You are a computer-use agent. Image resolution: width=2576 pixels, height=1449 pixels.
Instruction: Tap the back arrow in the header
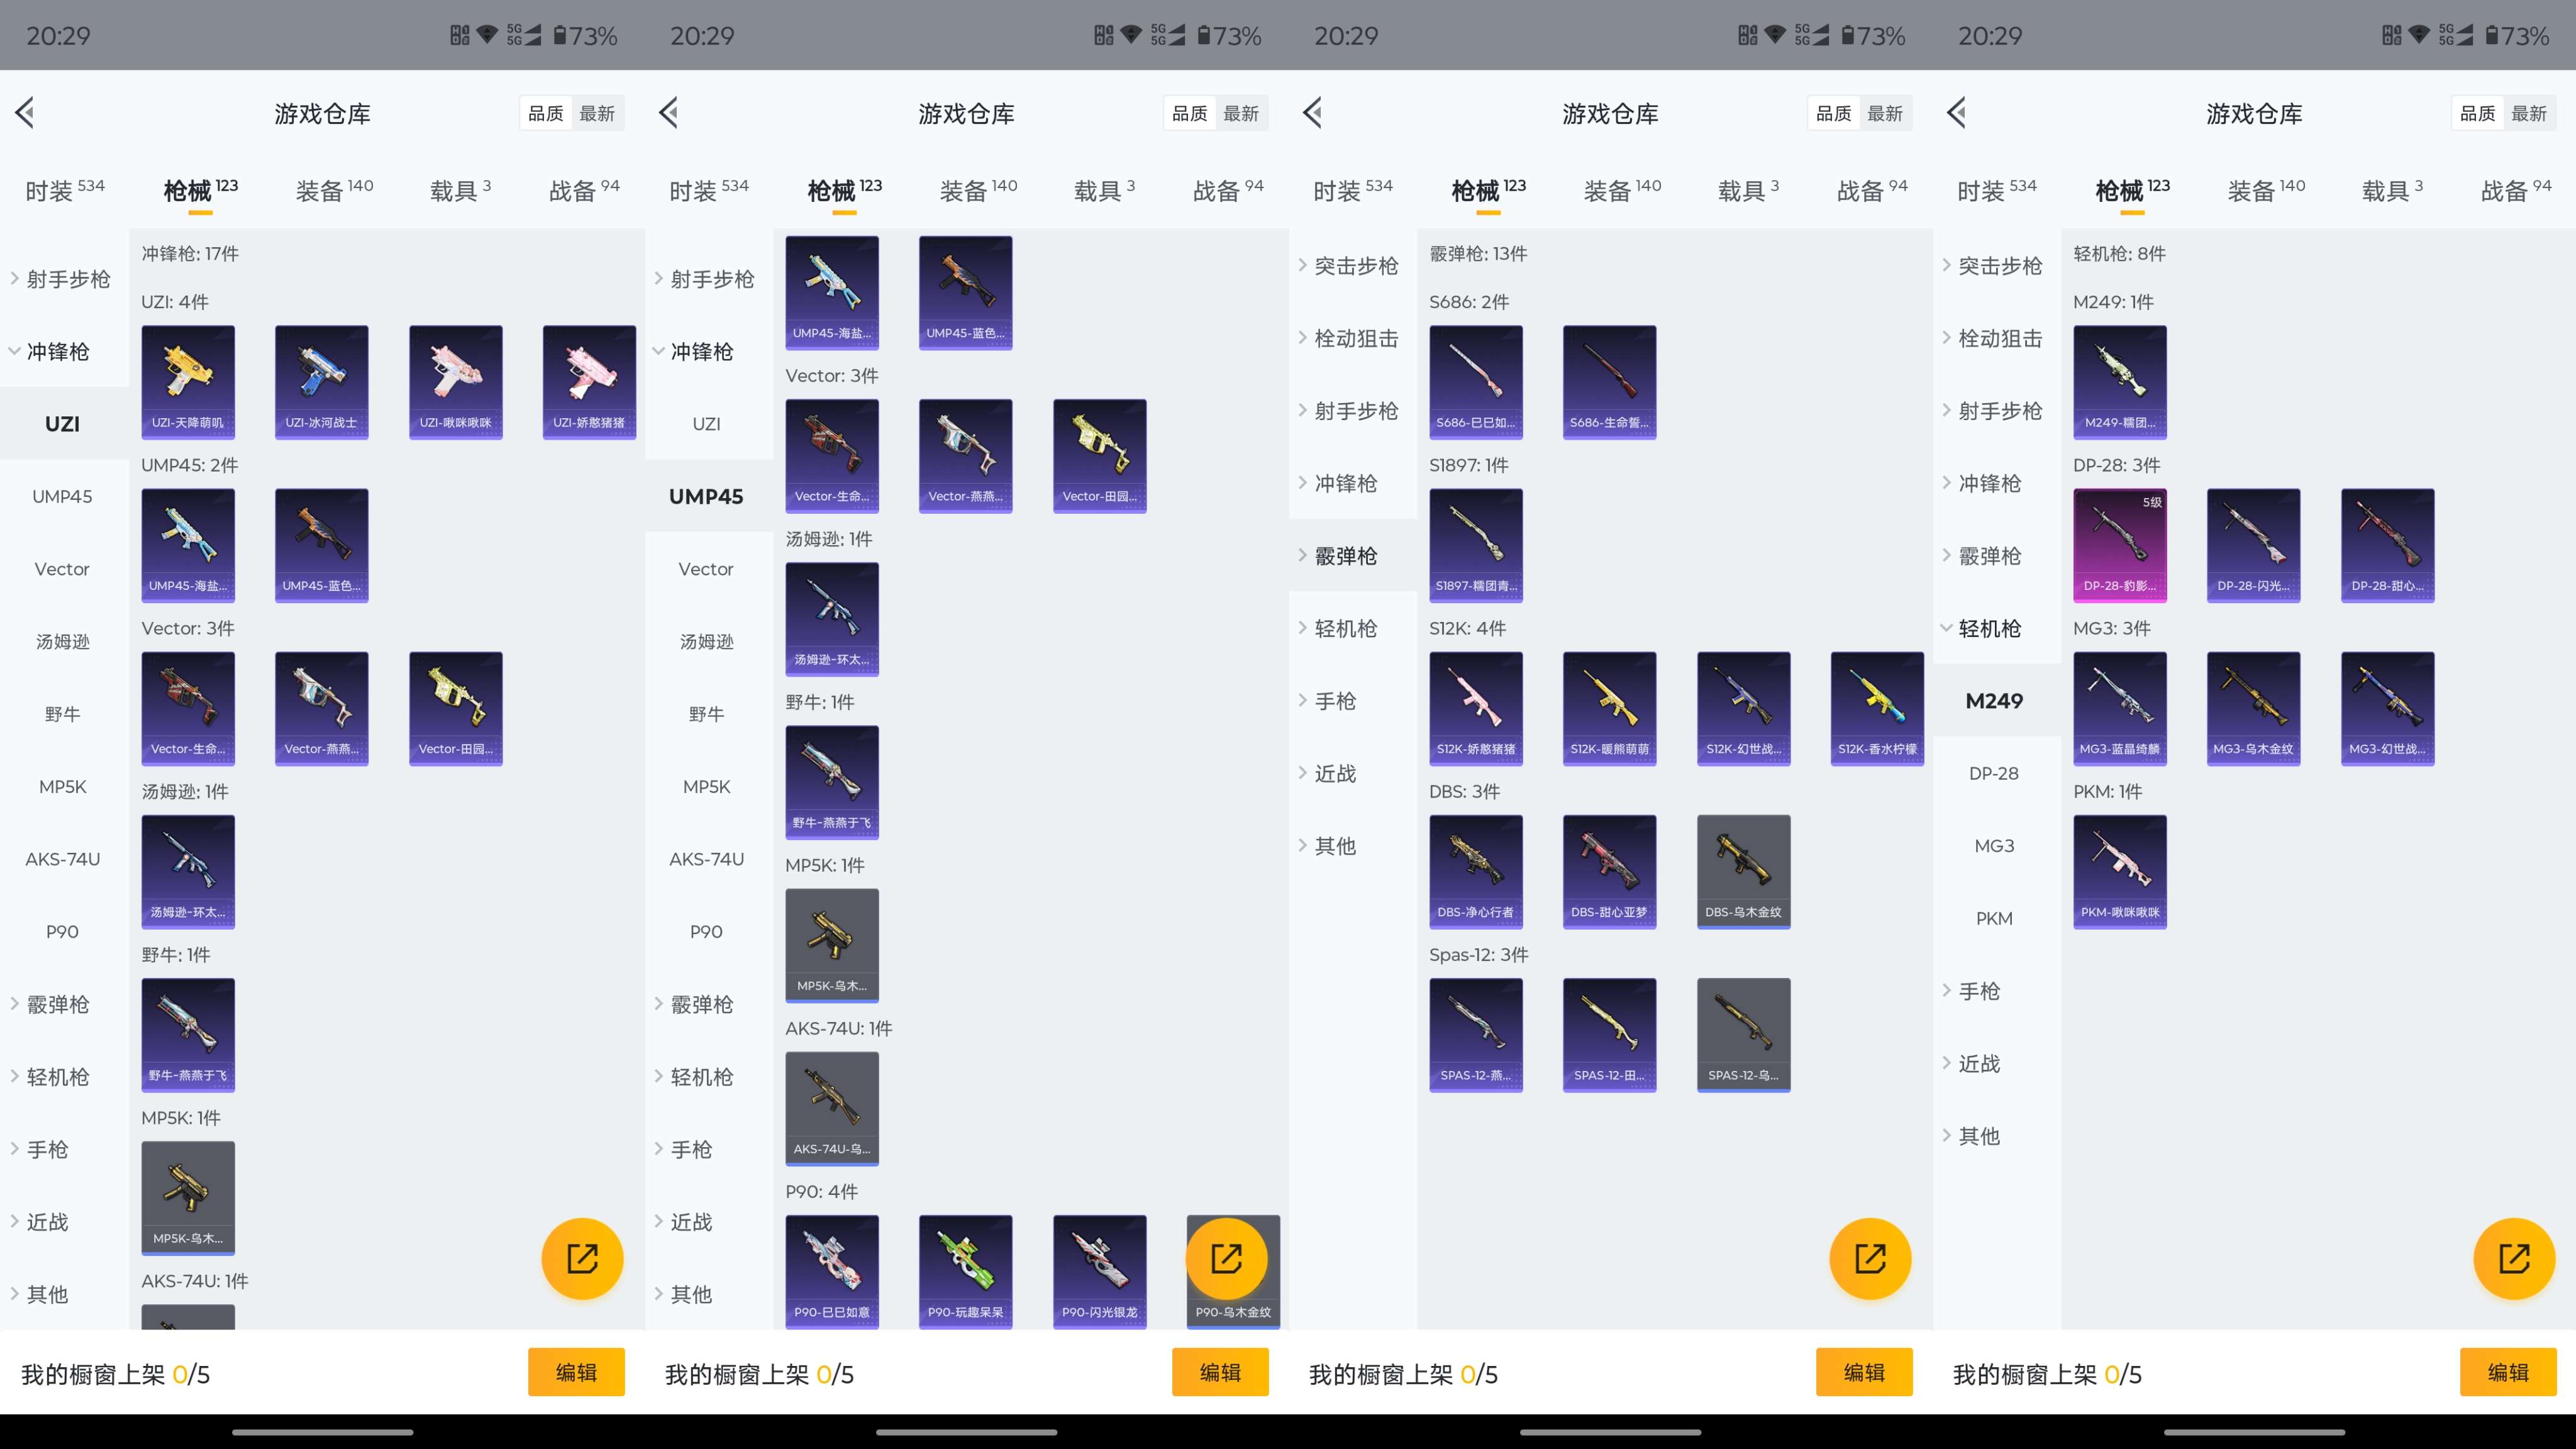coord(25,112)
